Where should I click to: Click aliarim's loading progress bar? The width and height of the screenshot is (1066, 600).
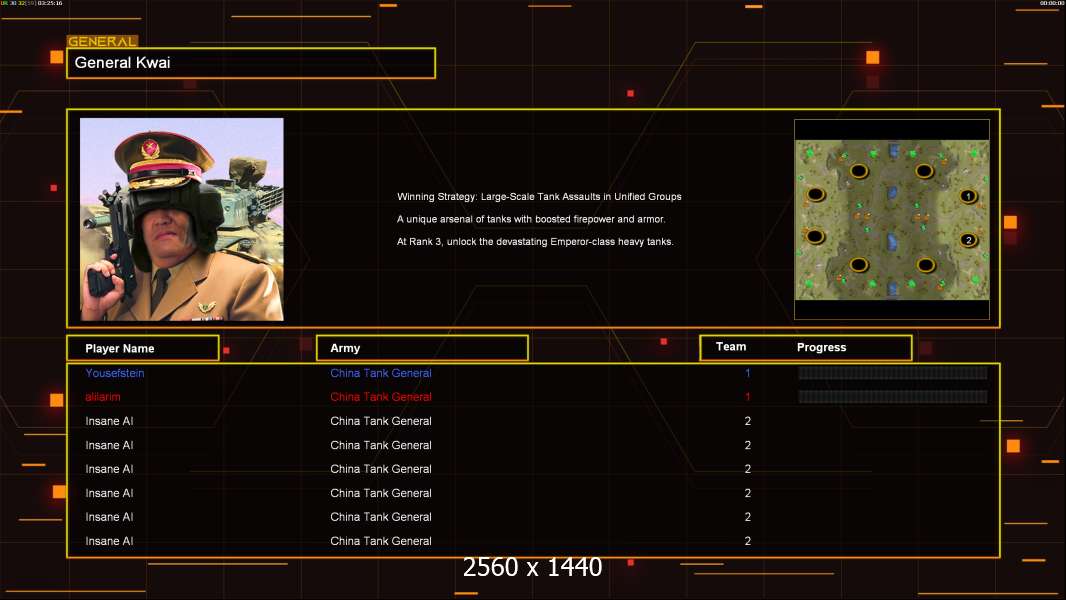point(892,397)
